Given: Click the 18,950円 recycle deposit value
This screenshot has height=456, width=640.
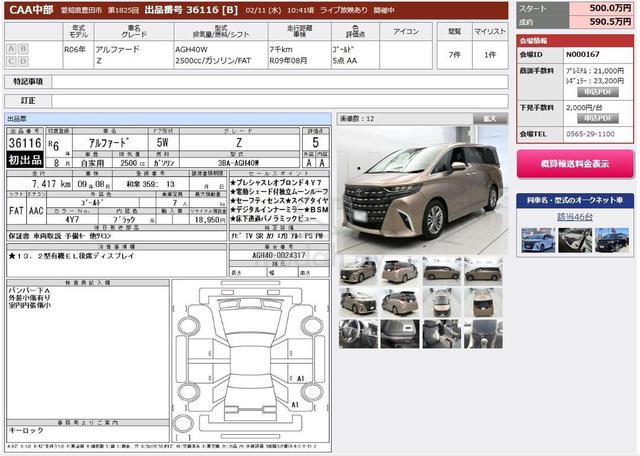Looking at the screenshot, I should click(x=210, y=220).
